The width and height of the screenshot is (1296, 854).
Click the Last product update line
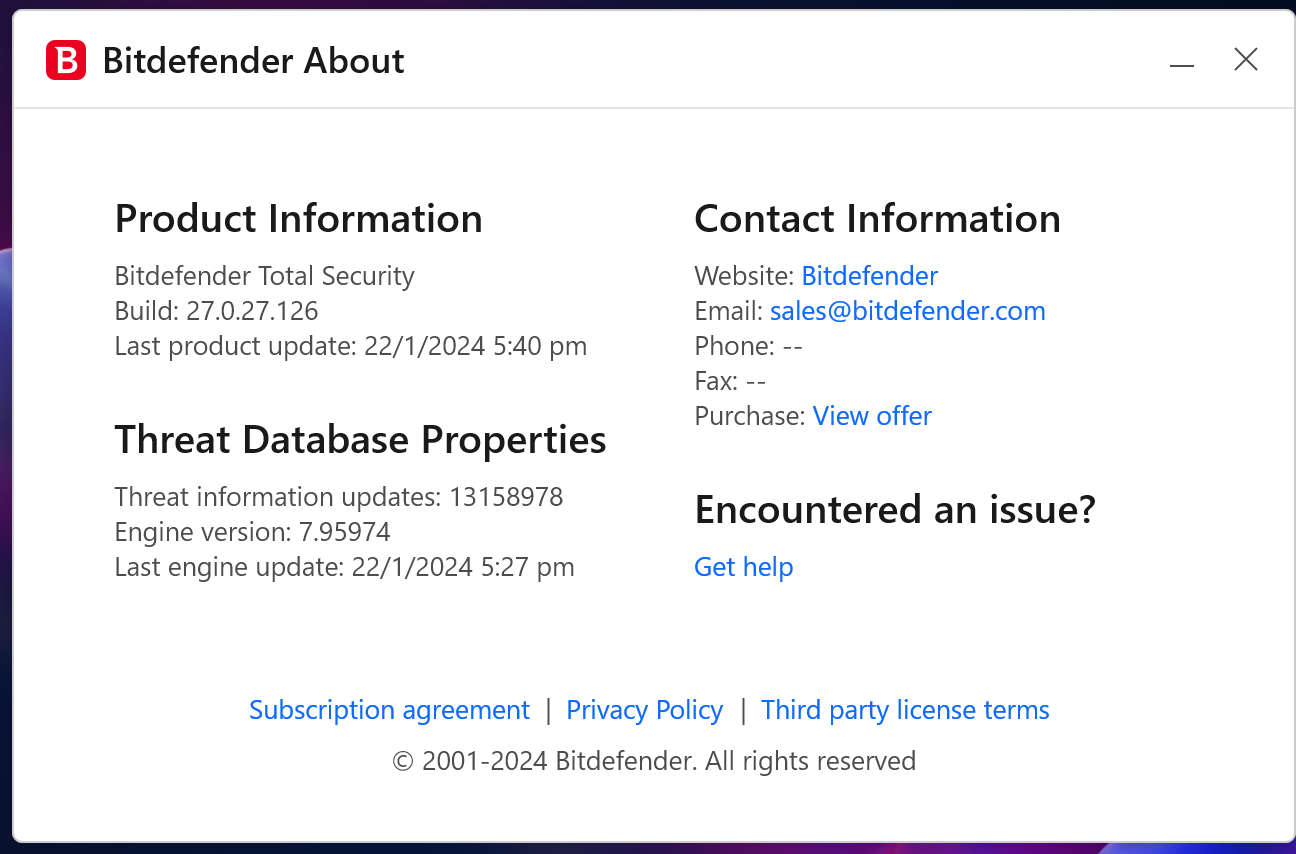coord(350,346)
